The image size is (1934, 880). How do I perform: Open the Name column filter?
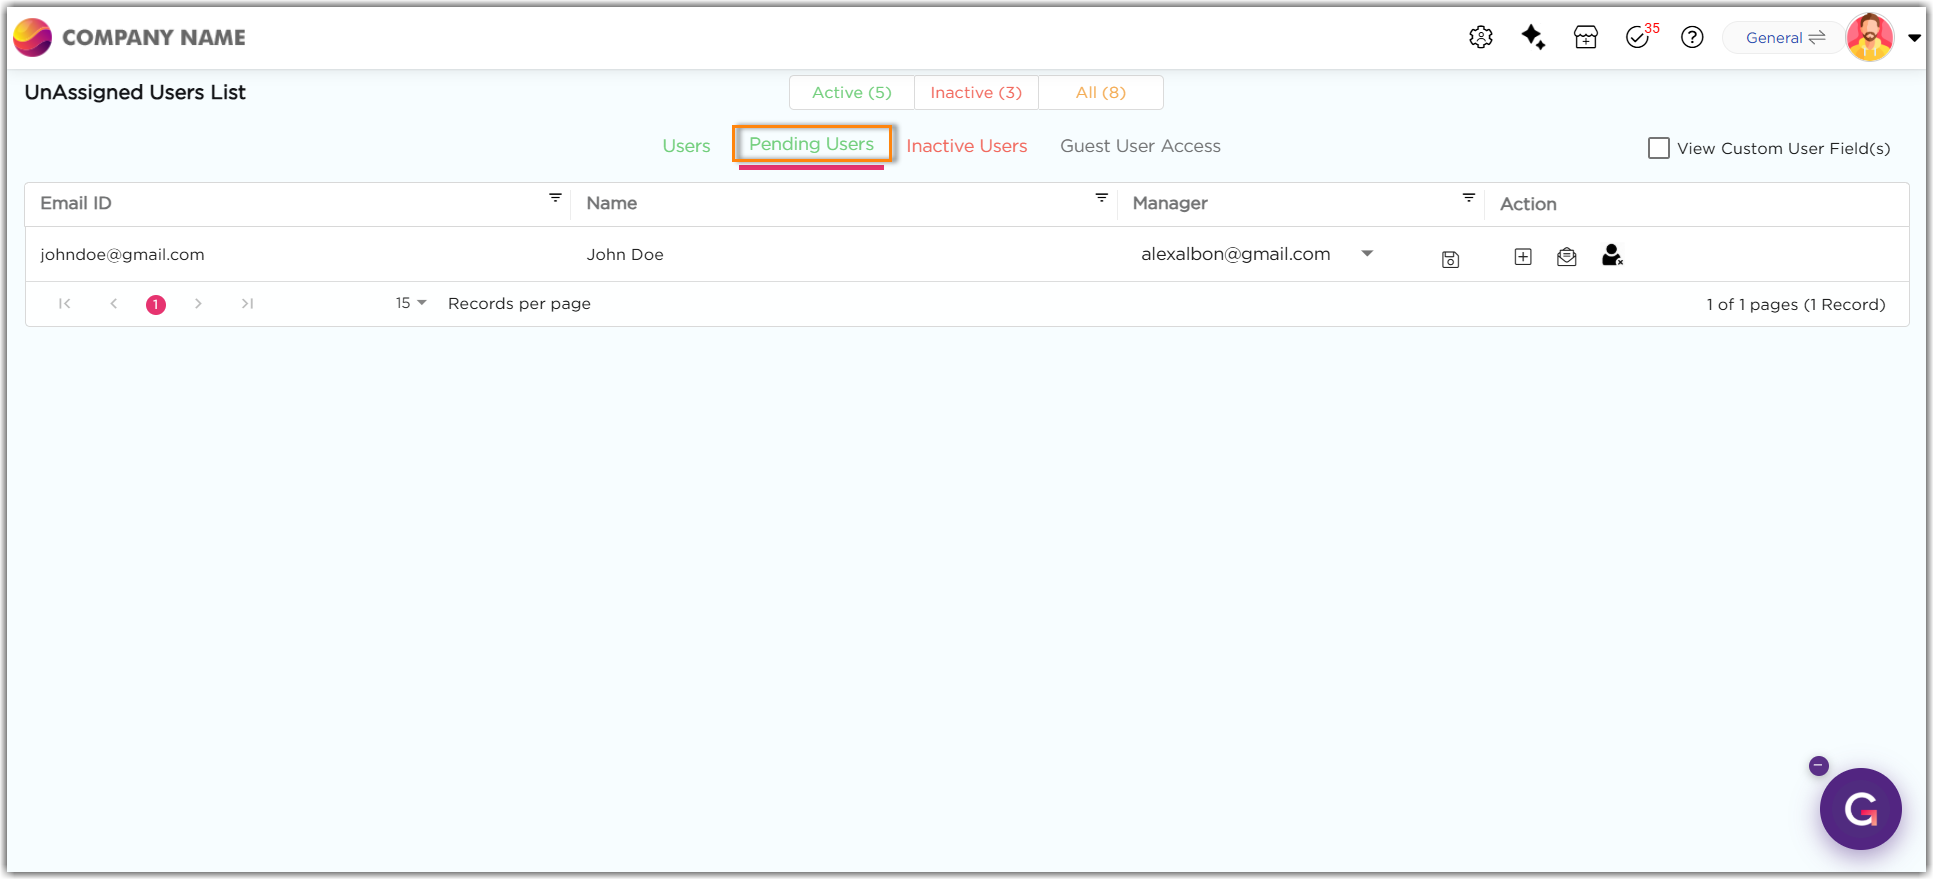[1101, 198]
